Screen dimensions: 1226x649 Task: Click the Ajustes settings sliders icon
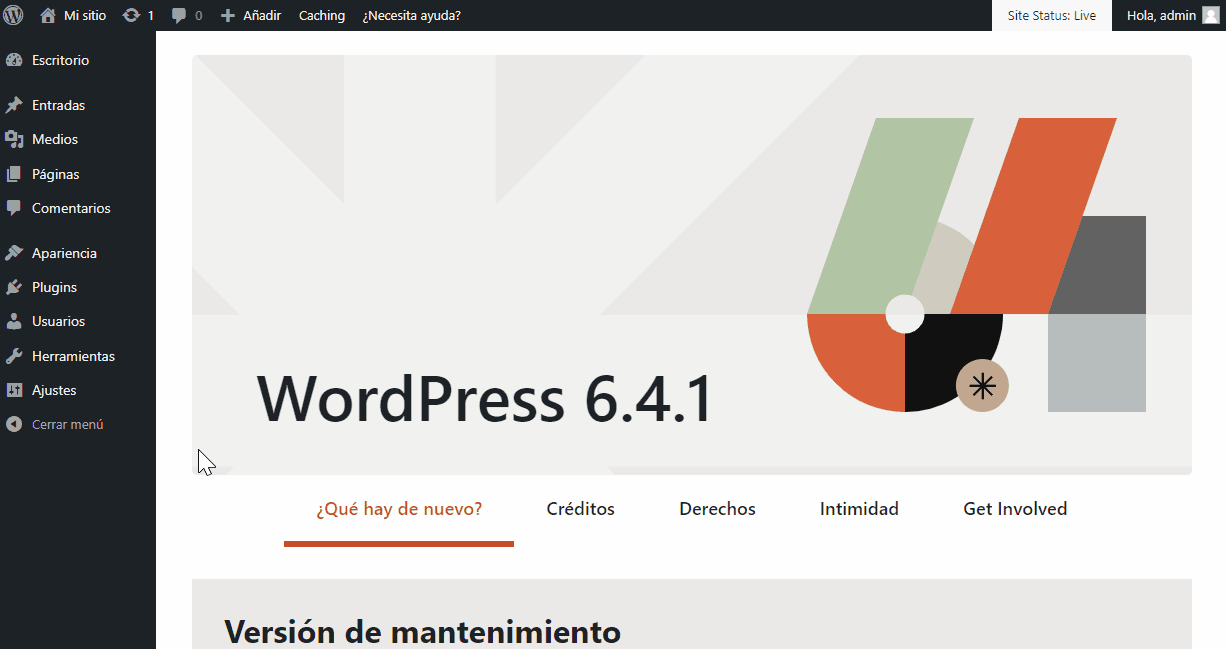coord(14,390)
